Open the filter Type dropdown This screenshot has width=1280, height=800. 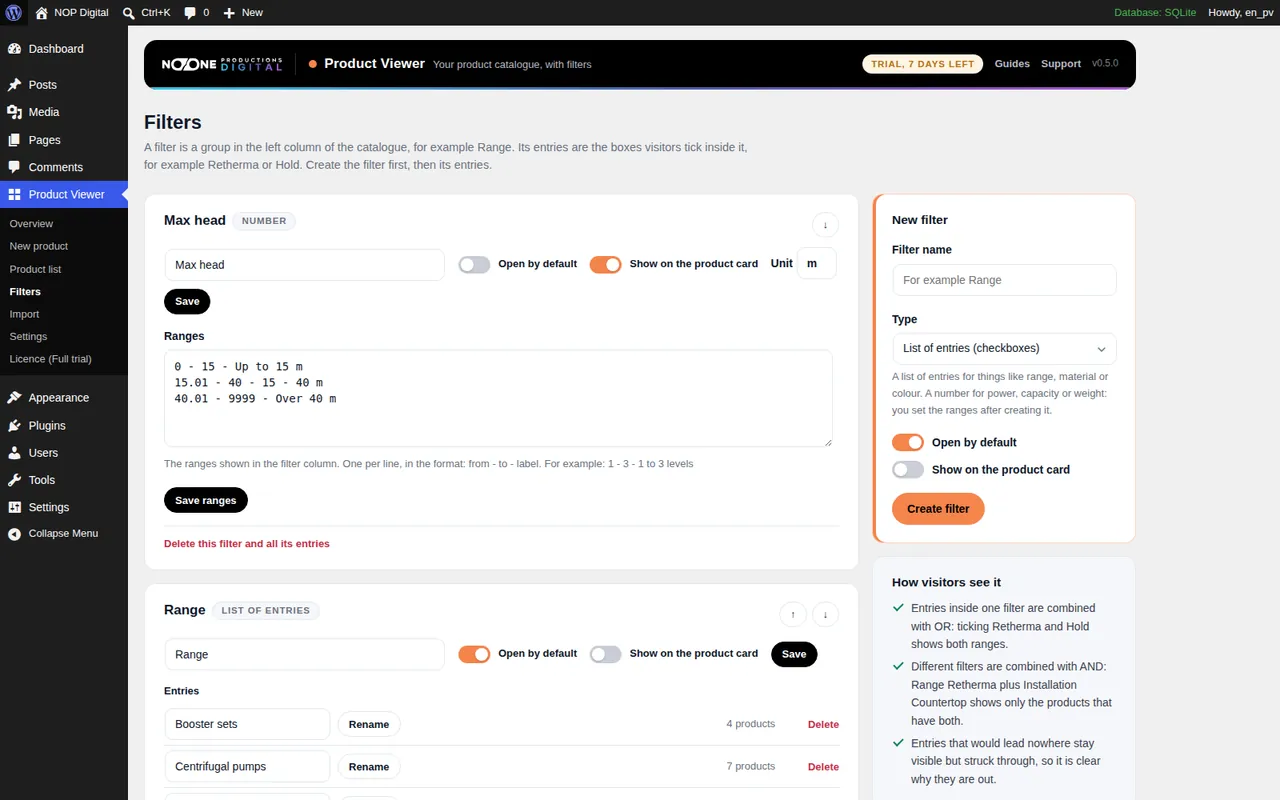click(1004, 348)
